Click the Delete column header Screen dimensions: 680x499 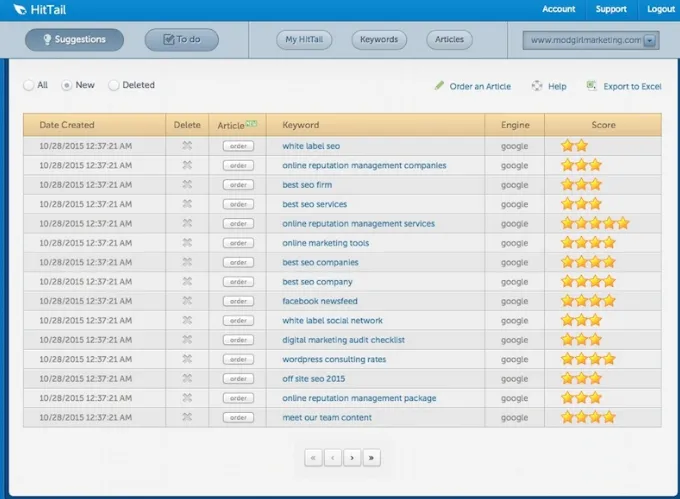point(187,125)
